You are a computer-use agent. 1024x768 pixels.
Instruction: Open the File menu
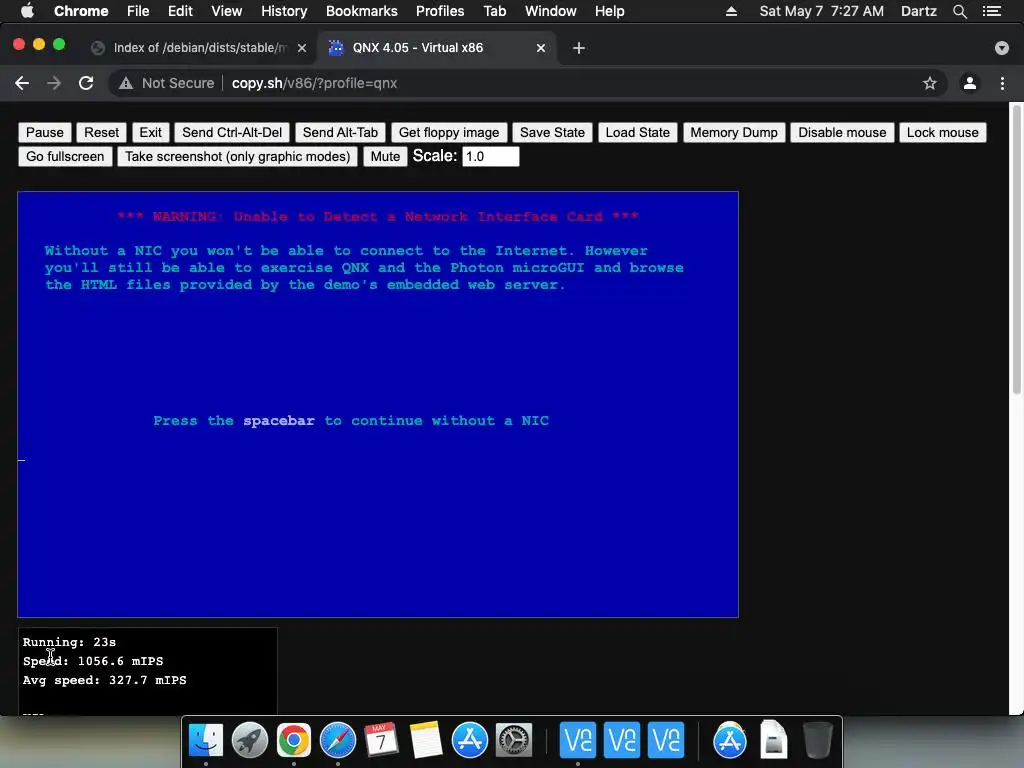point(138,11)
